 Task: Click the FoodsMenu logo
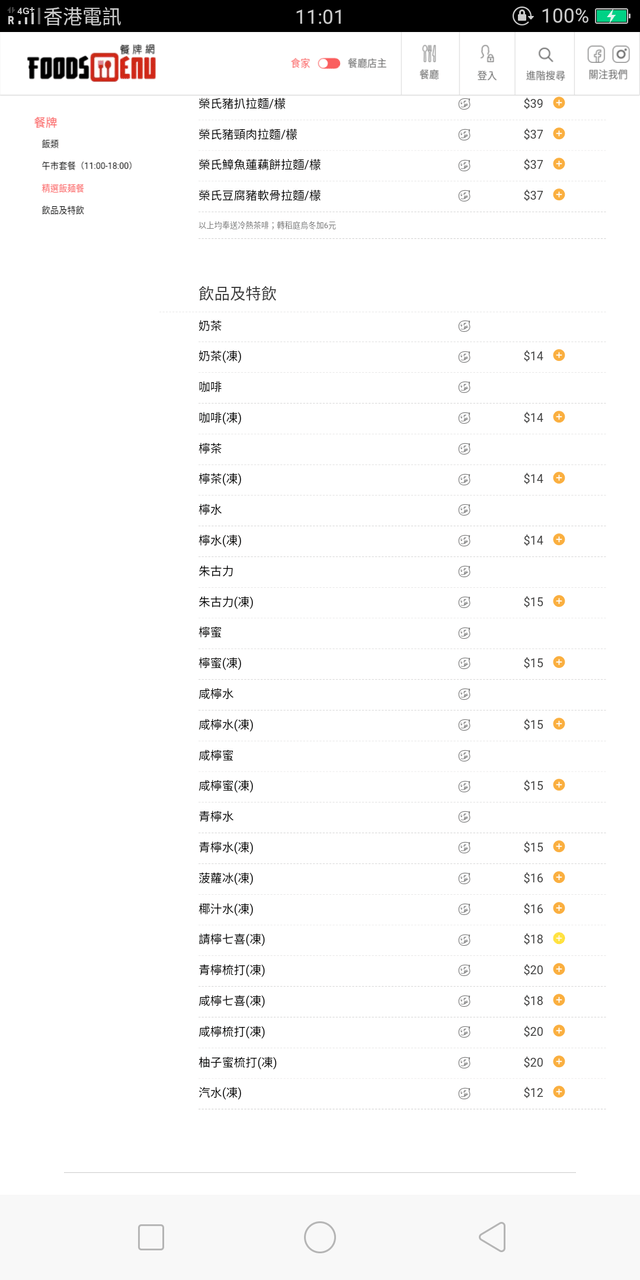[92, 64]
